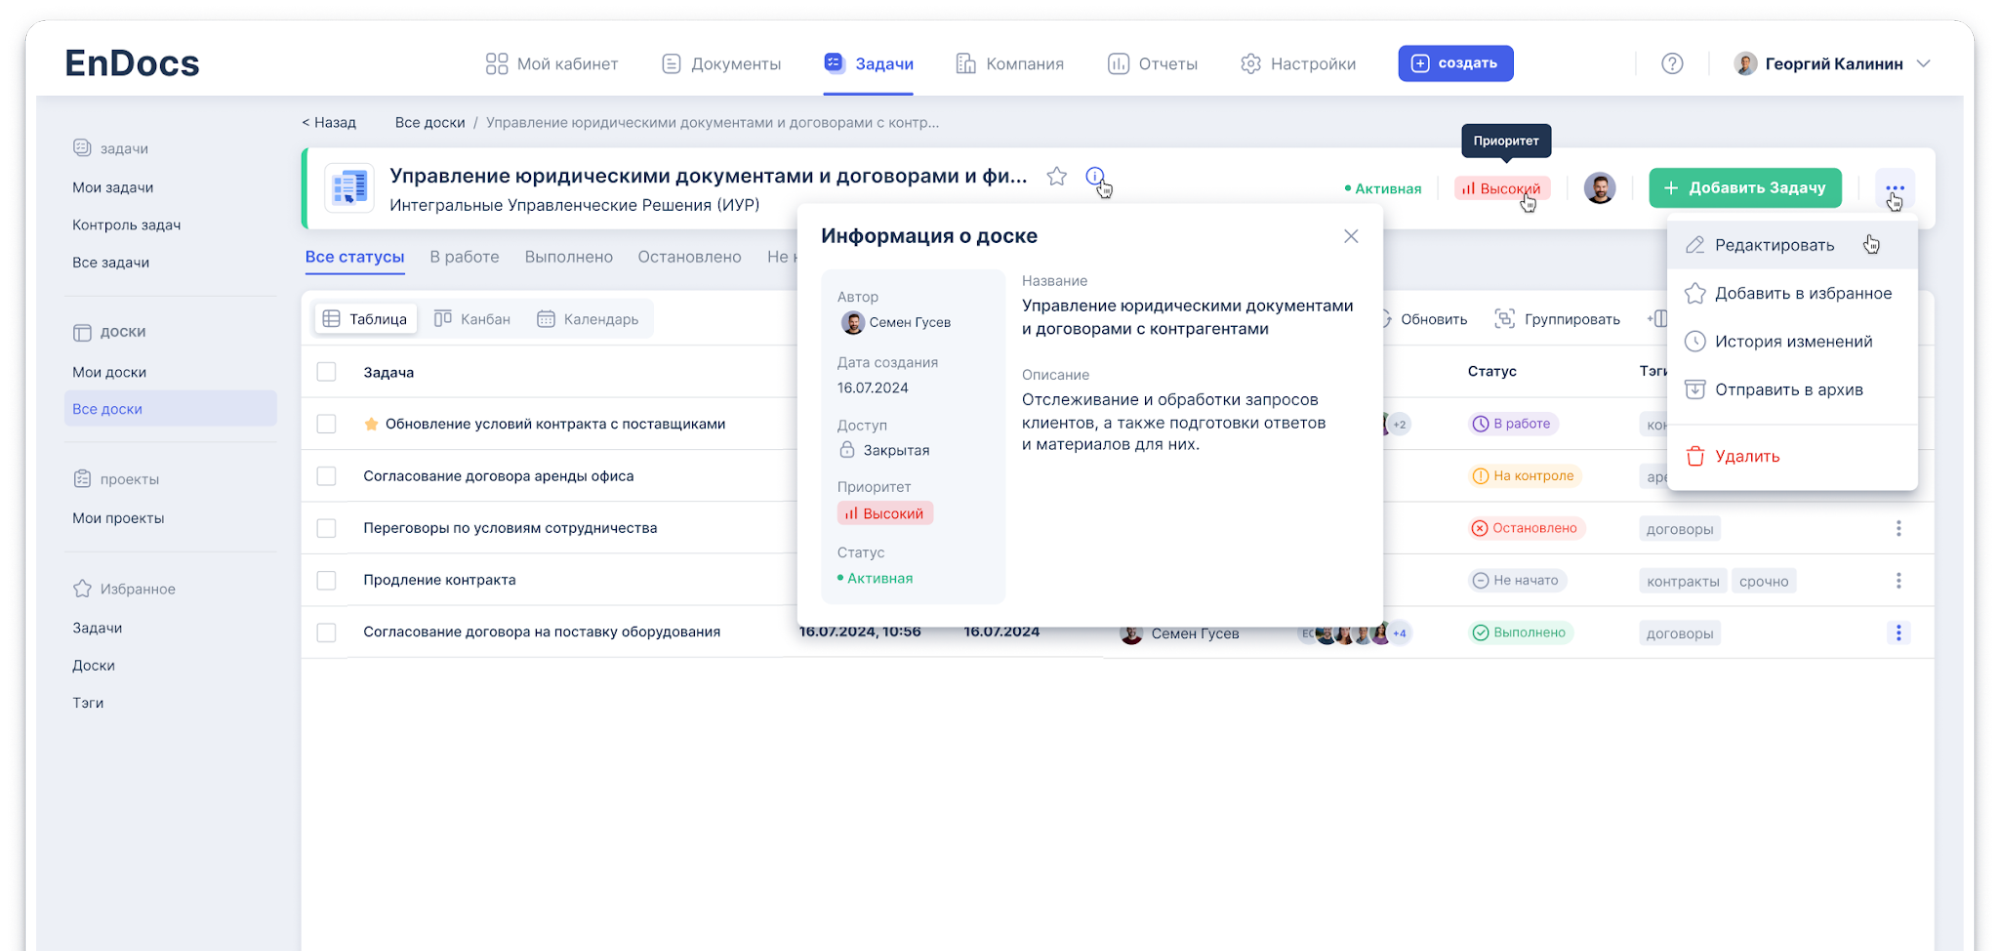Switch to 'Канбан' view

click(x=472, y=319)
